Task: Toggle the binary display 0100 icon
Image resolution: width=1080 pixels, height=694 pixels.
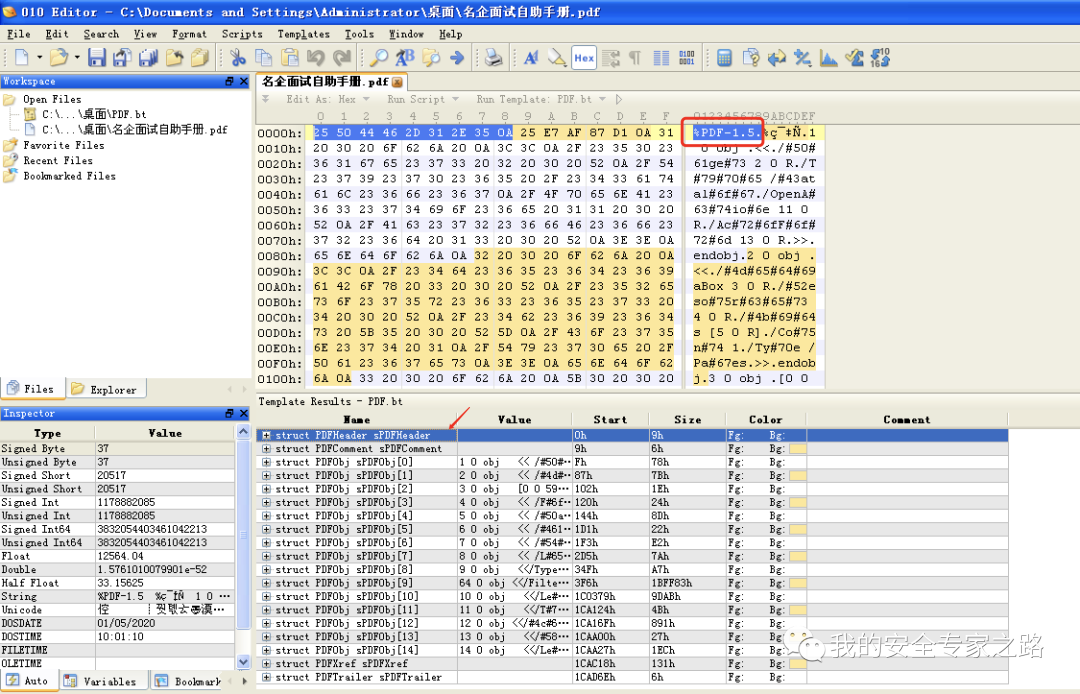Action: click(688, 57)
